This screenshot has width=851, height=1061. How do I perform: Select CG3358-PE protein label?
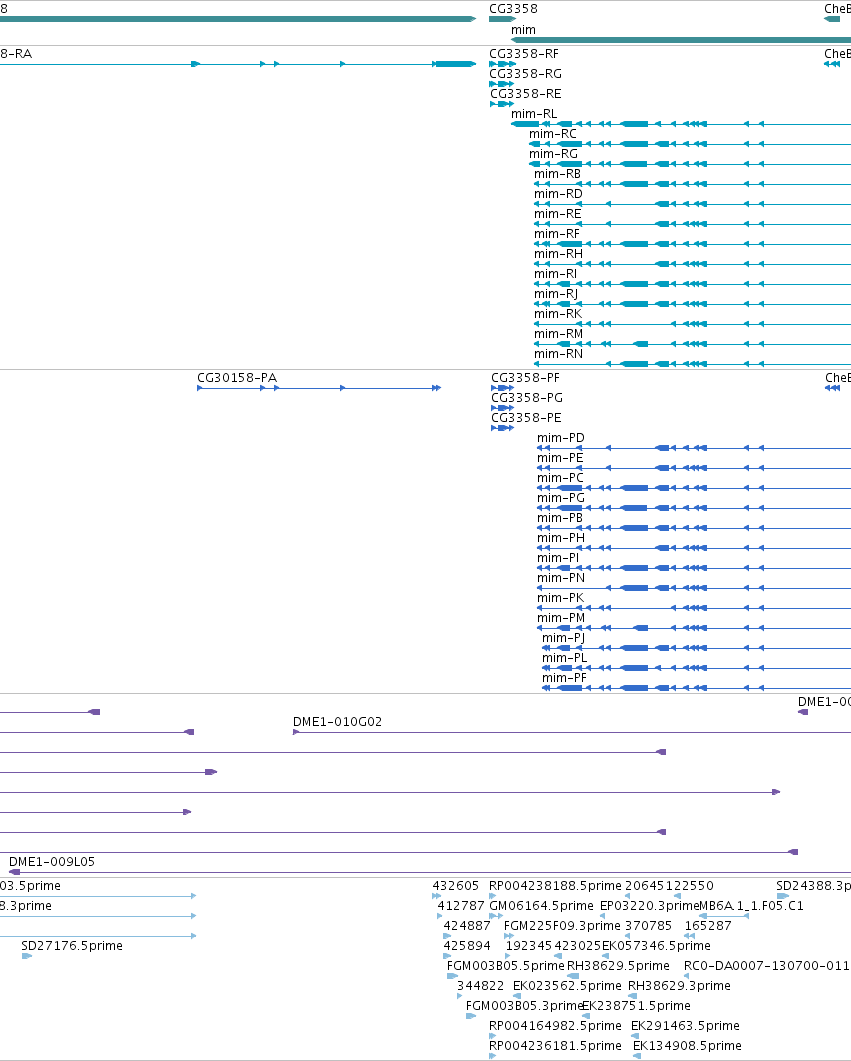(x=526, y=417)
